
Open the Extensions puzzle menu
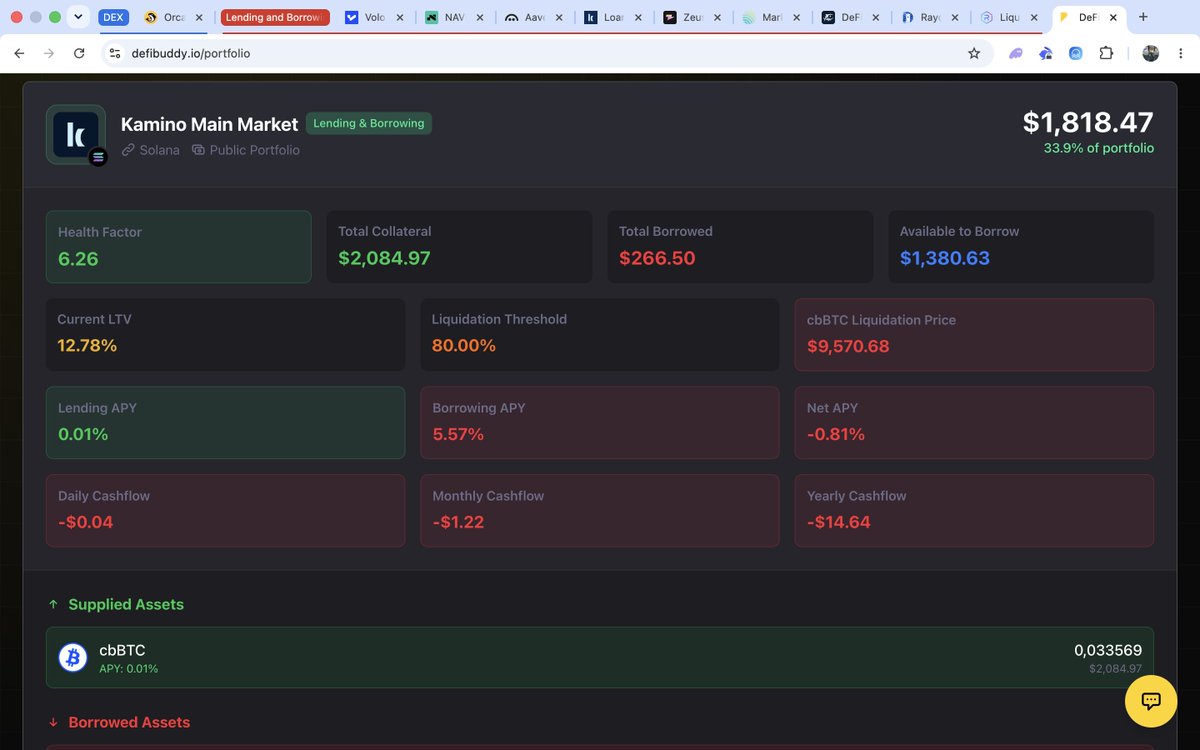(x=1106, y=53)
